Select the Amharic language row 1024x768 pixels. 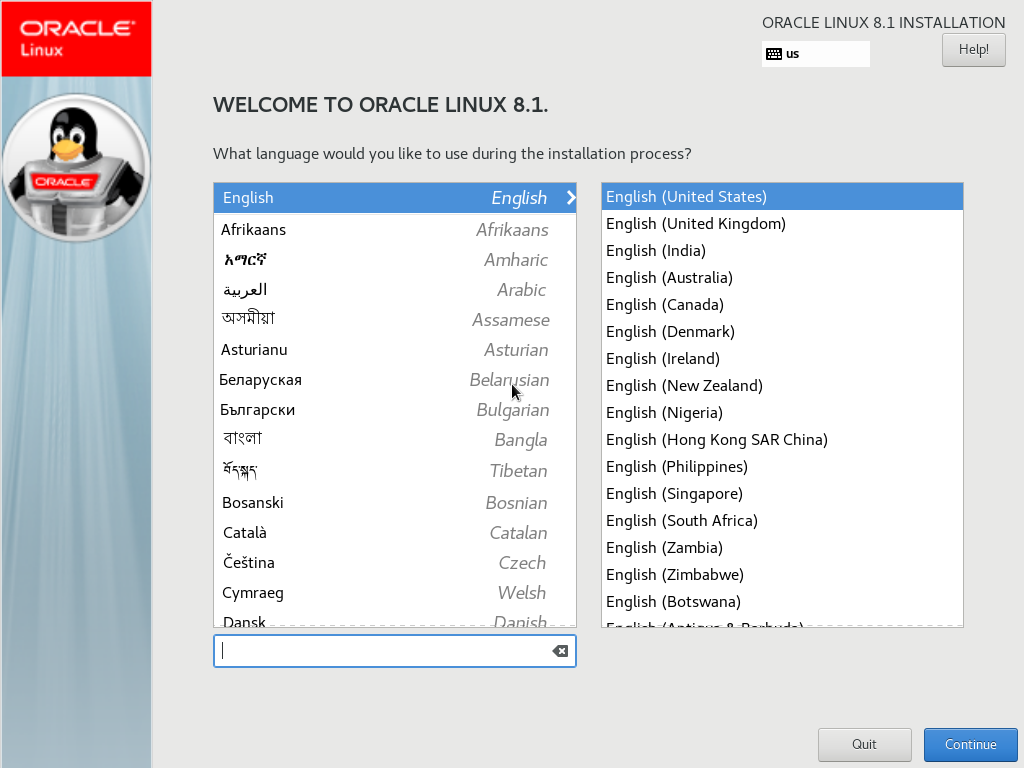pos(394,260)
